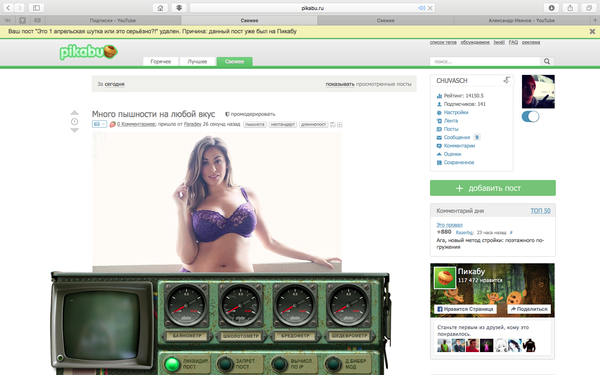This screenshot has width=600, height=375.
Task: Open the pinned VK tab
Action: coord(8,20)
